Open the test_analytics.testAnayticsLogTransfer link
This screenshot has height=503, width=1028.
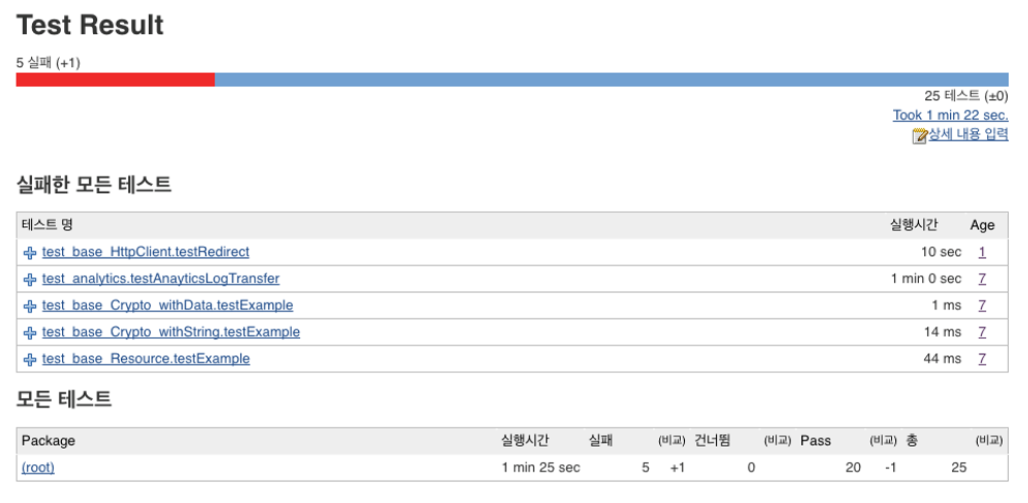pyautogui.click(x=160, y=279)
